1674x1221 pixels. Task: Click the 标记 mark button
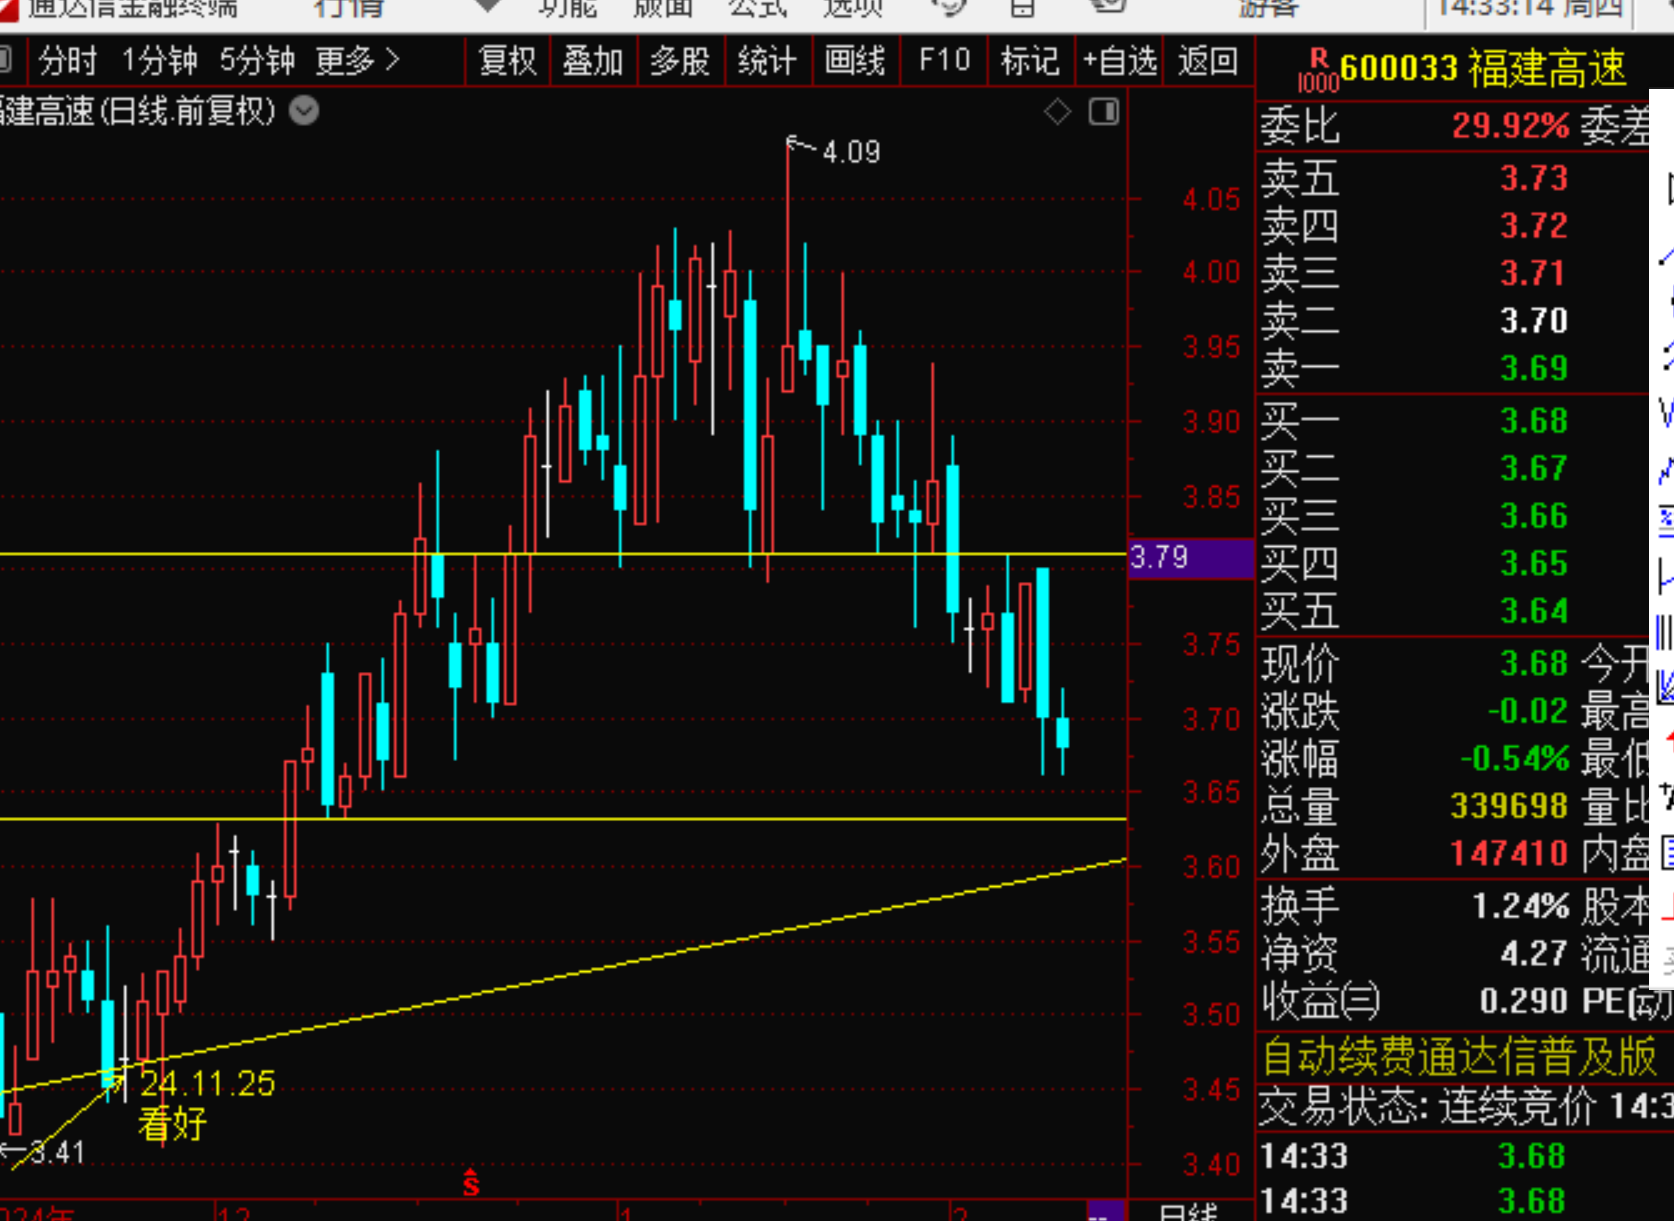(x=1030, y=61)
